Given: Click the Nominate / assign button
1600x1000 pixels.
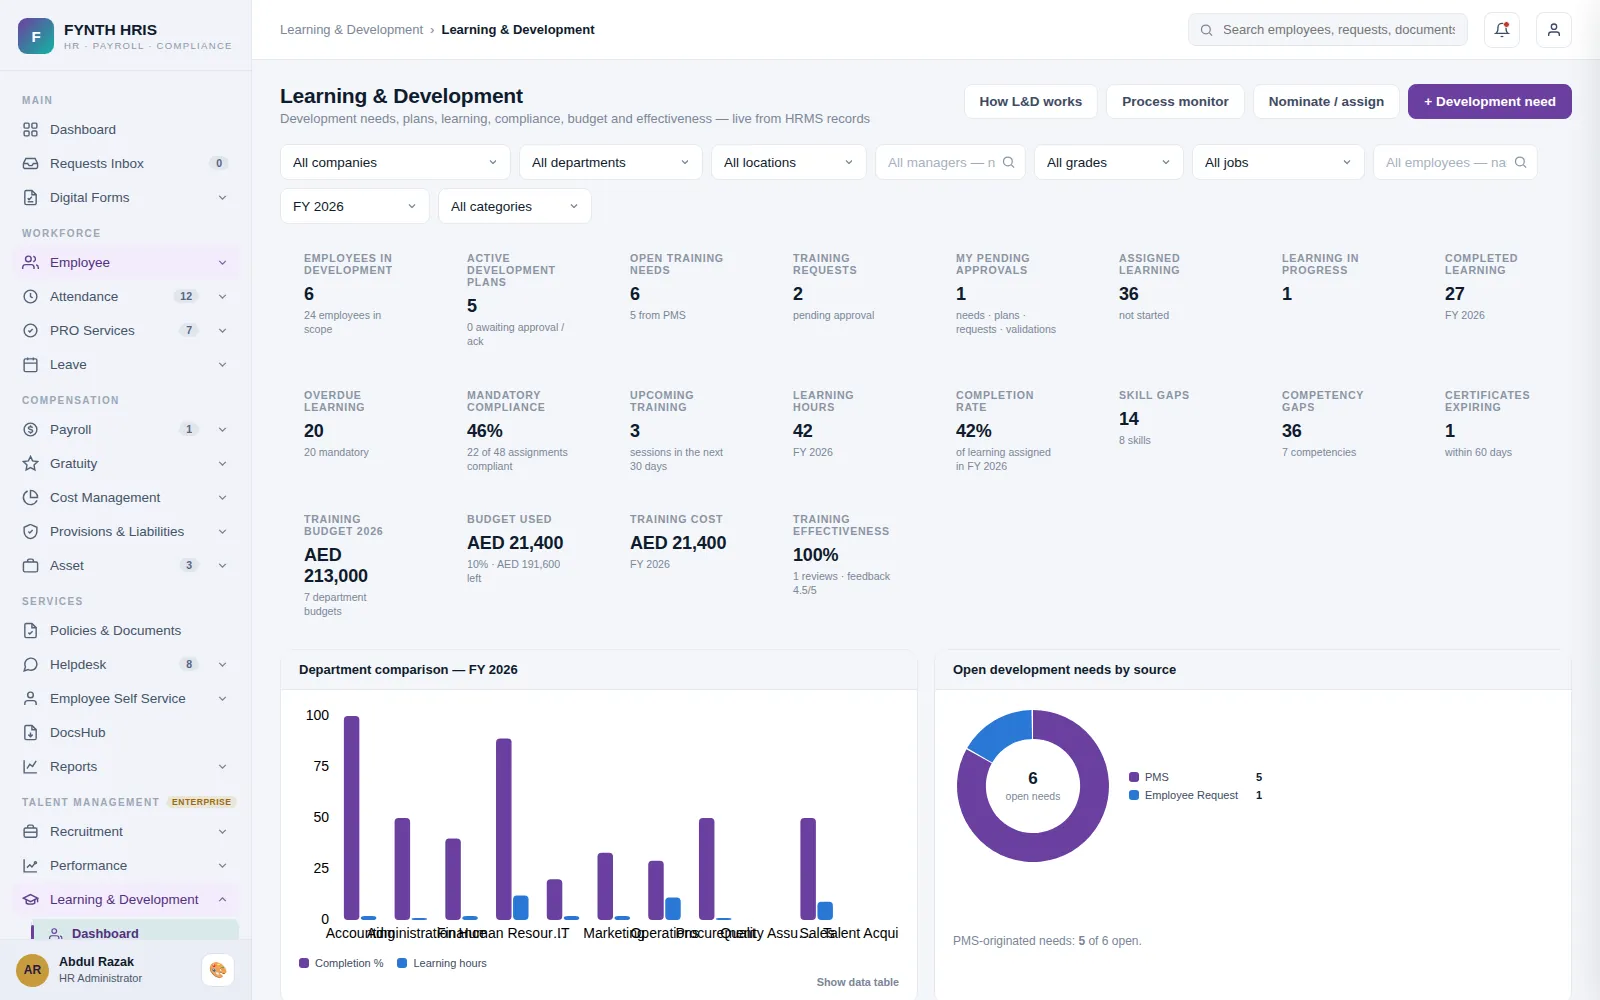Looking at the screenshot, I should tap(1326, 102).
